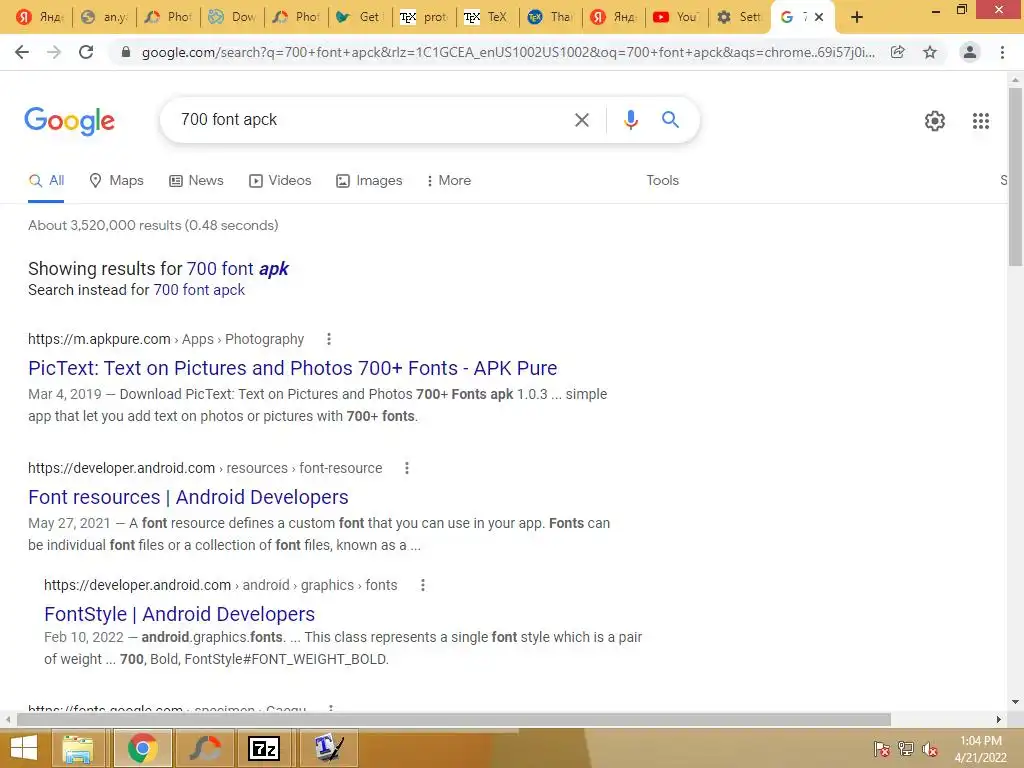Open the Windows Start button
This screenshot has width=1024, height=768.
24,748
